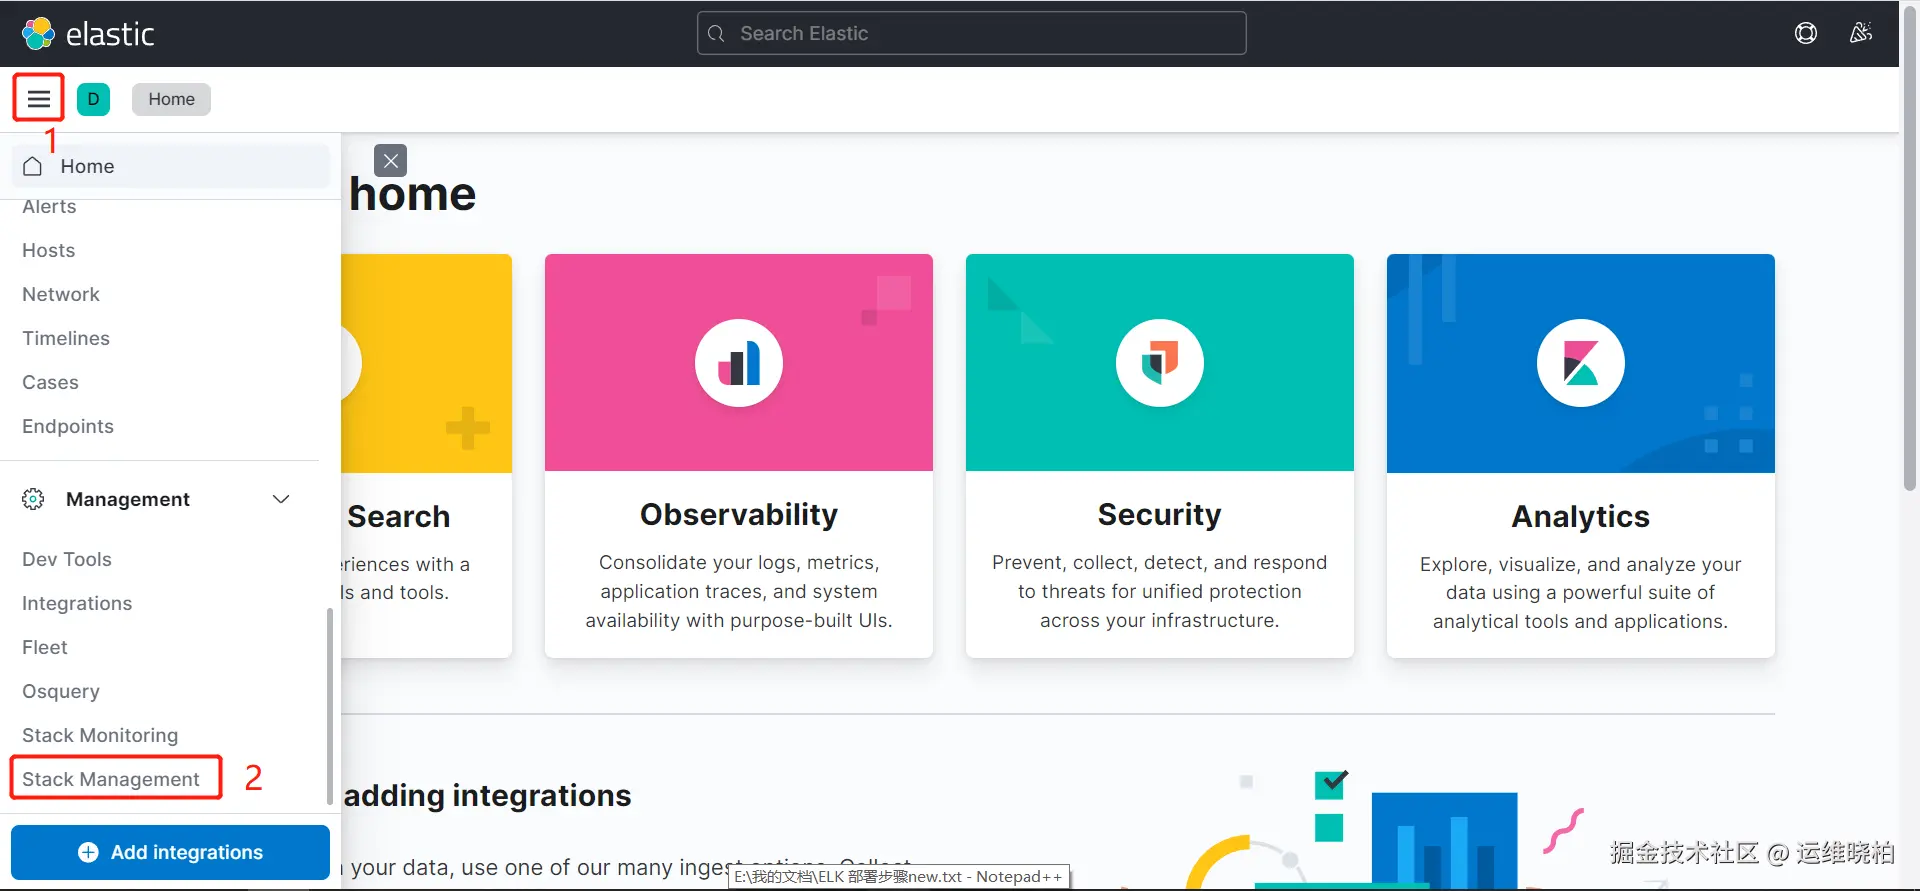This screenshot has width=1920, height=891.
Task: Click the sidebar navigation scrollbar
Action: [329, 706]
